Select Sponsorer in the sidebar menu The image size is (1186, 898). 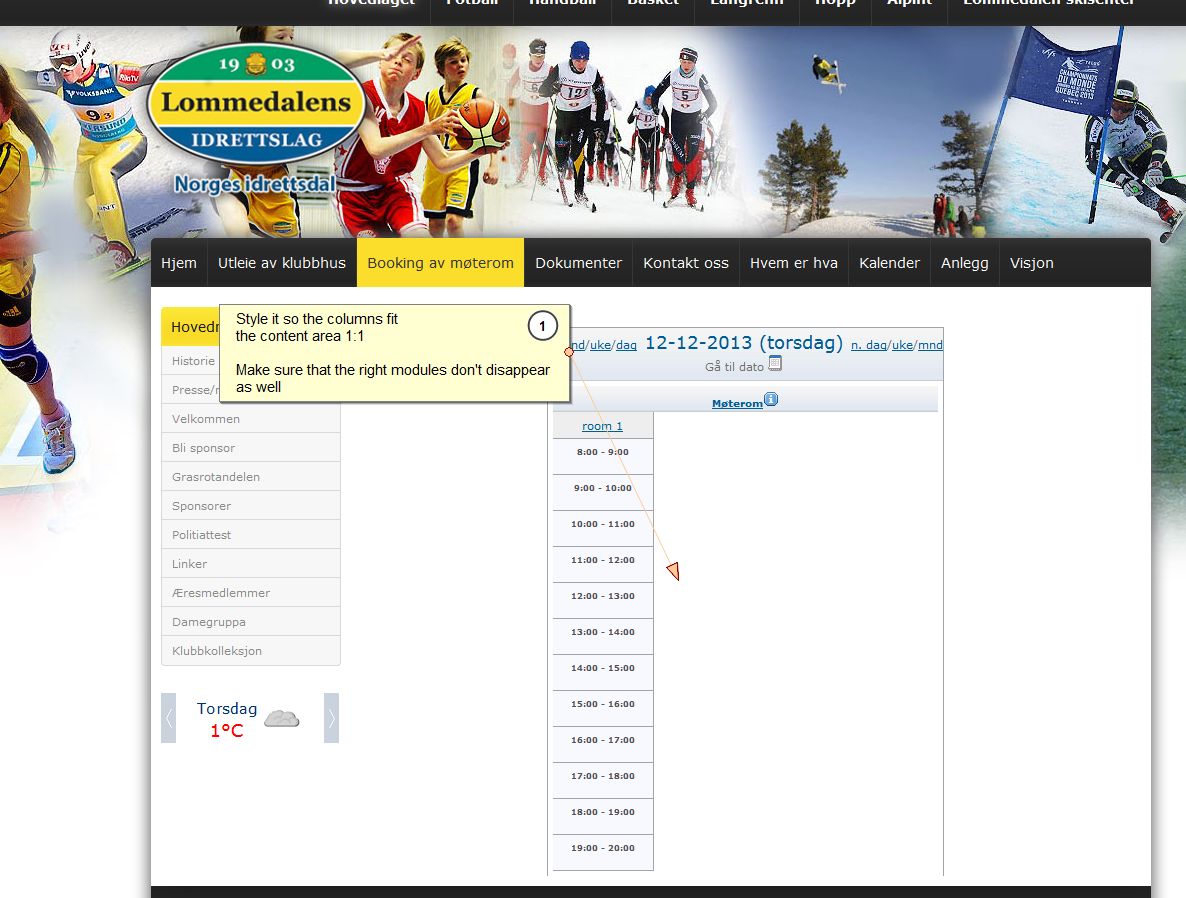point(250,506)
